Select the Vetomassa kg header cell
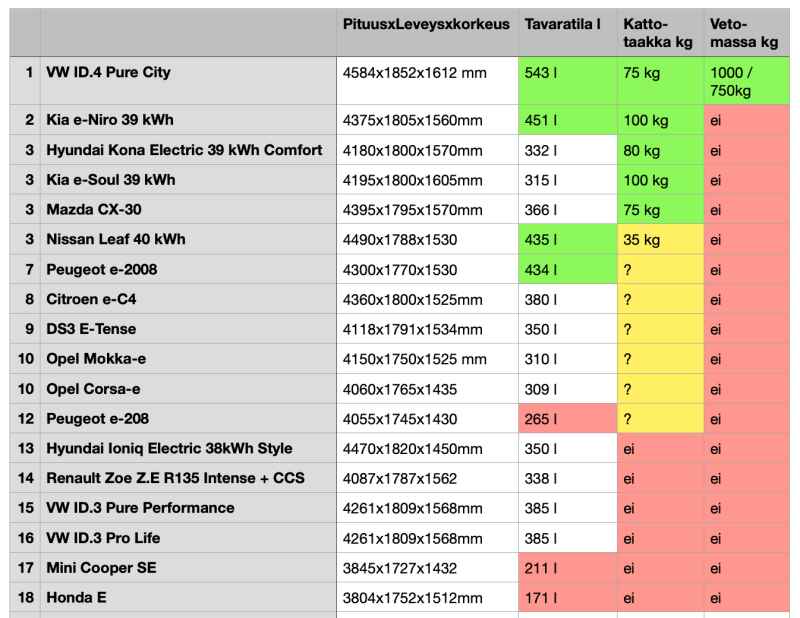Screen dimensions: 800x618 746,33
